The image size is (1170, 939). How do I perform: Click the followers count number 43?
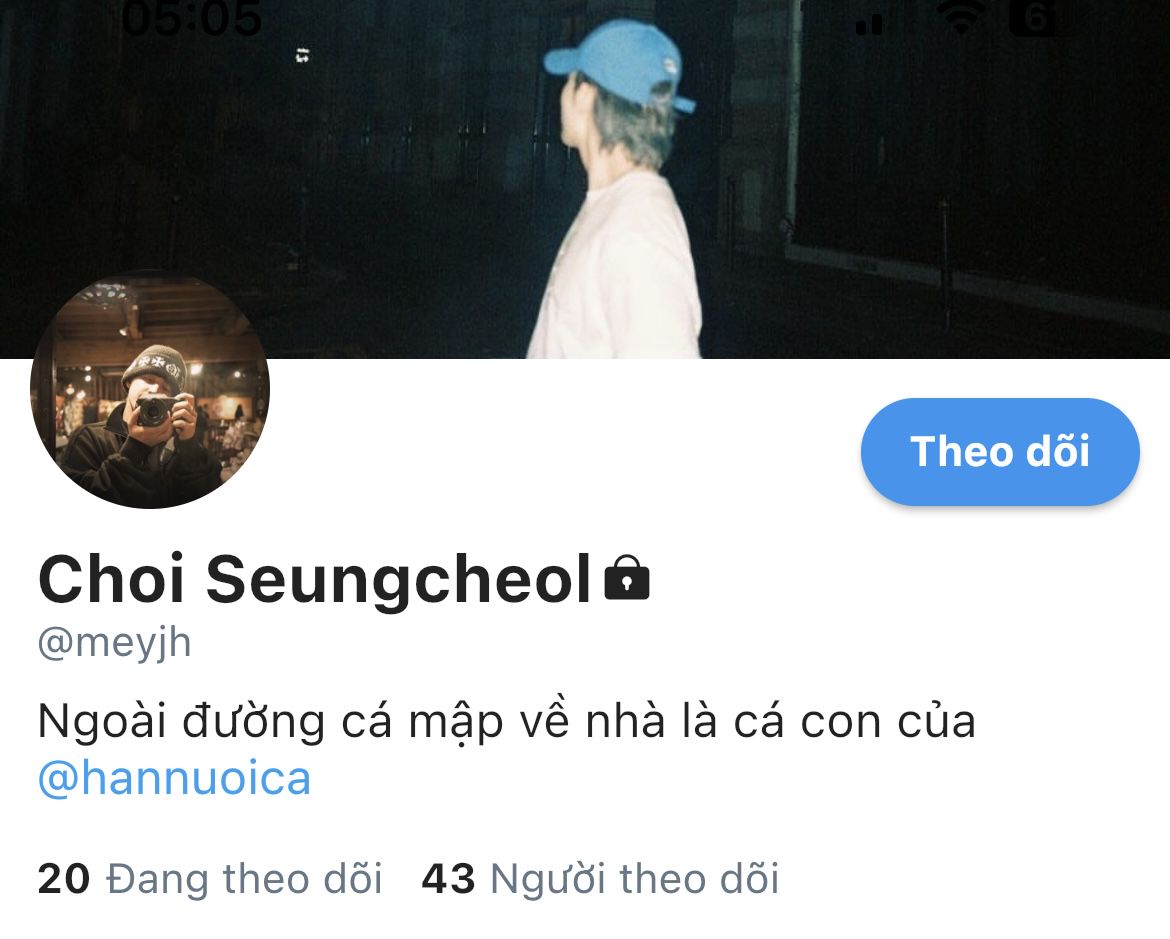(x=448, y=879)
